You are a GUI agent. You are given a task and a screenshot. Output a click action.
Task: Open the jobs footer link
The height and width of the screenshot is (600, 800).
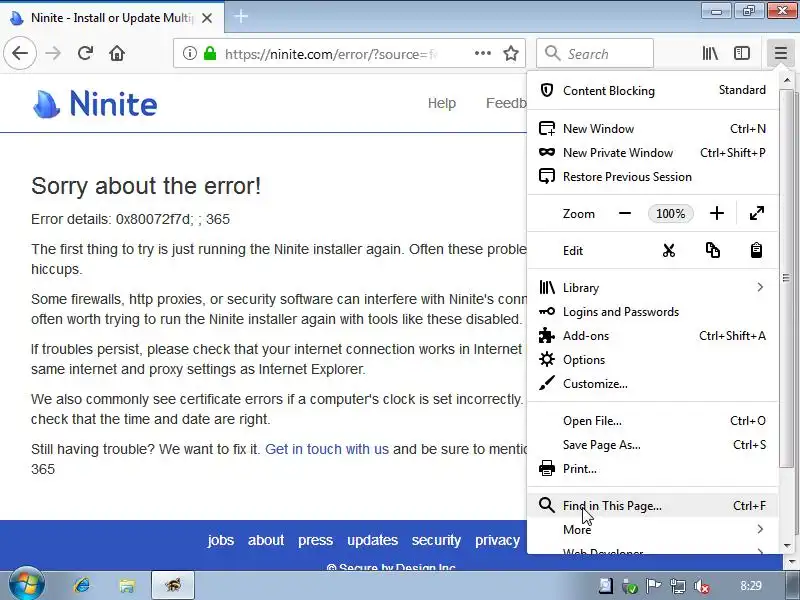[220, 540]
